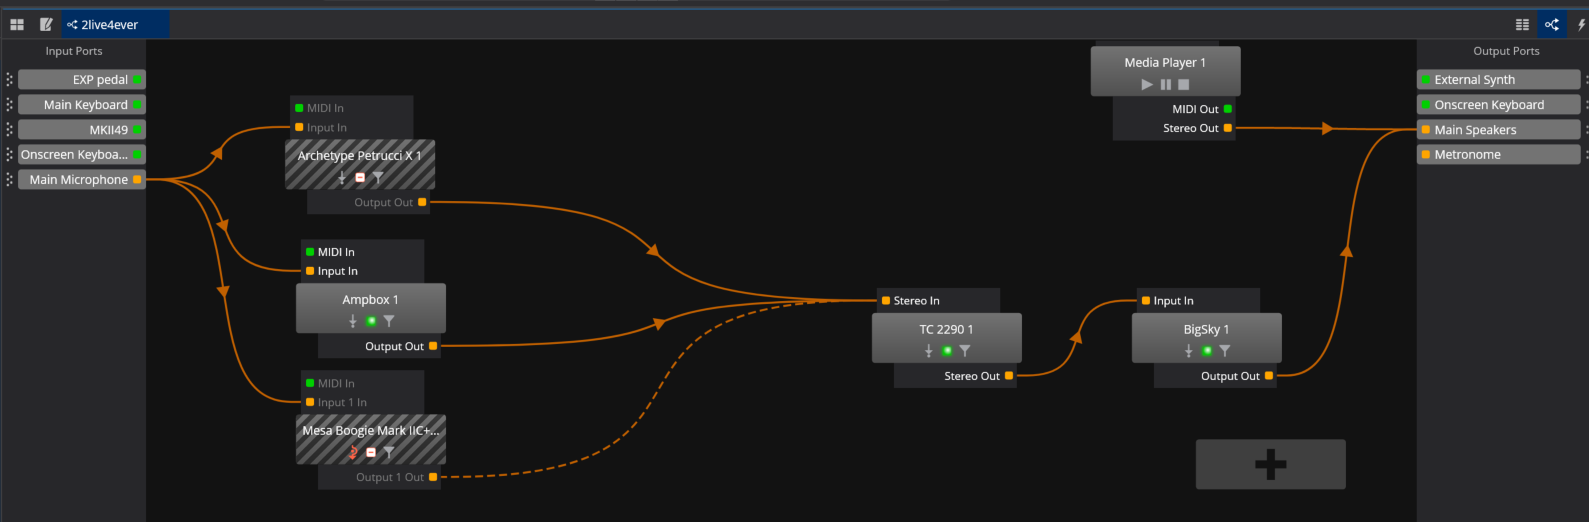
Task: Open the panels grid view icon
Action: [17, 24]
